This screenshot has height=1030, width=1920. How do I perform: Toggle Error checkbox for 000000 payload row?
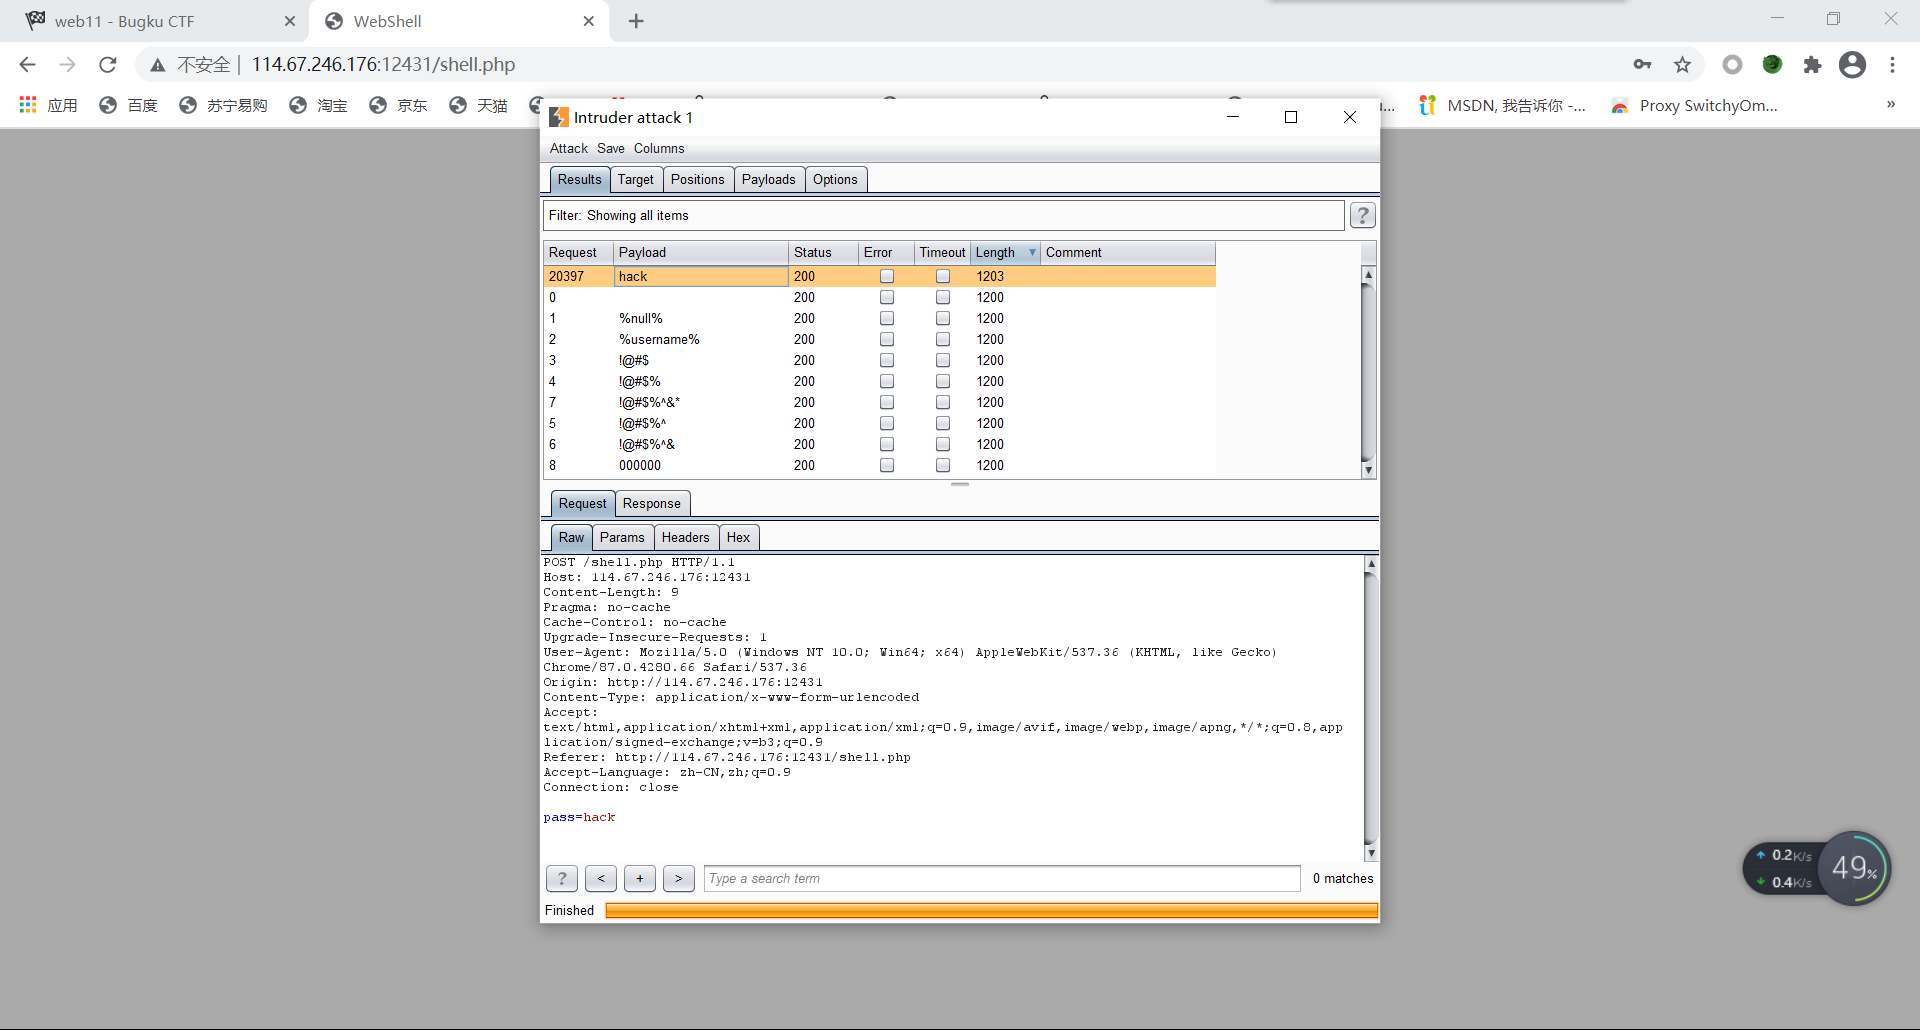tap(887, 465)
